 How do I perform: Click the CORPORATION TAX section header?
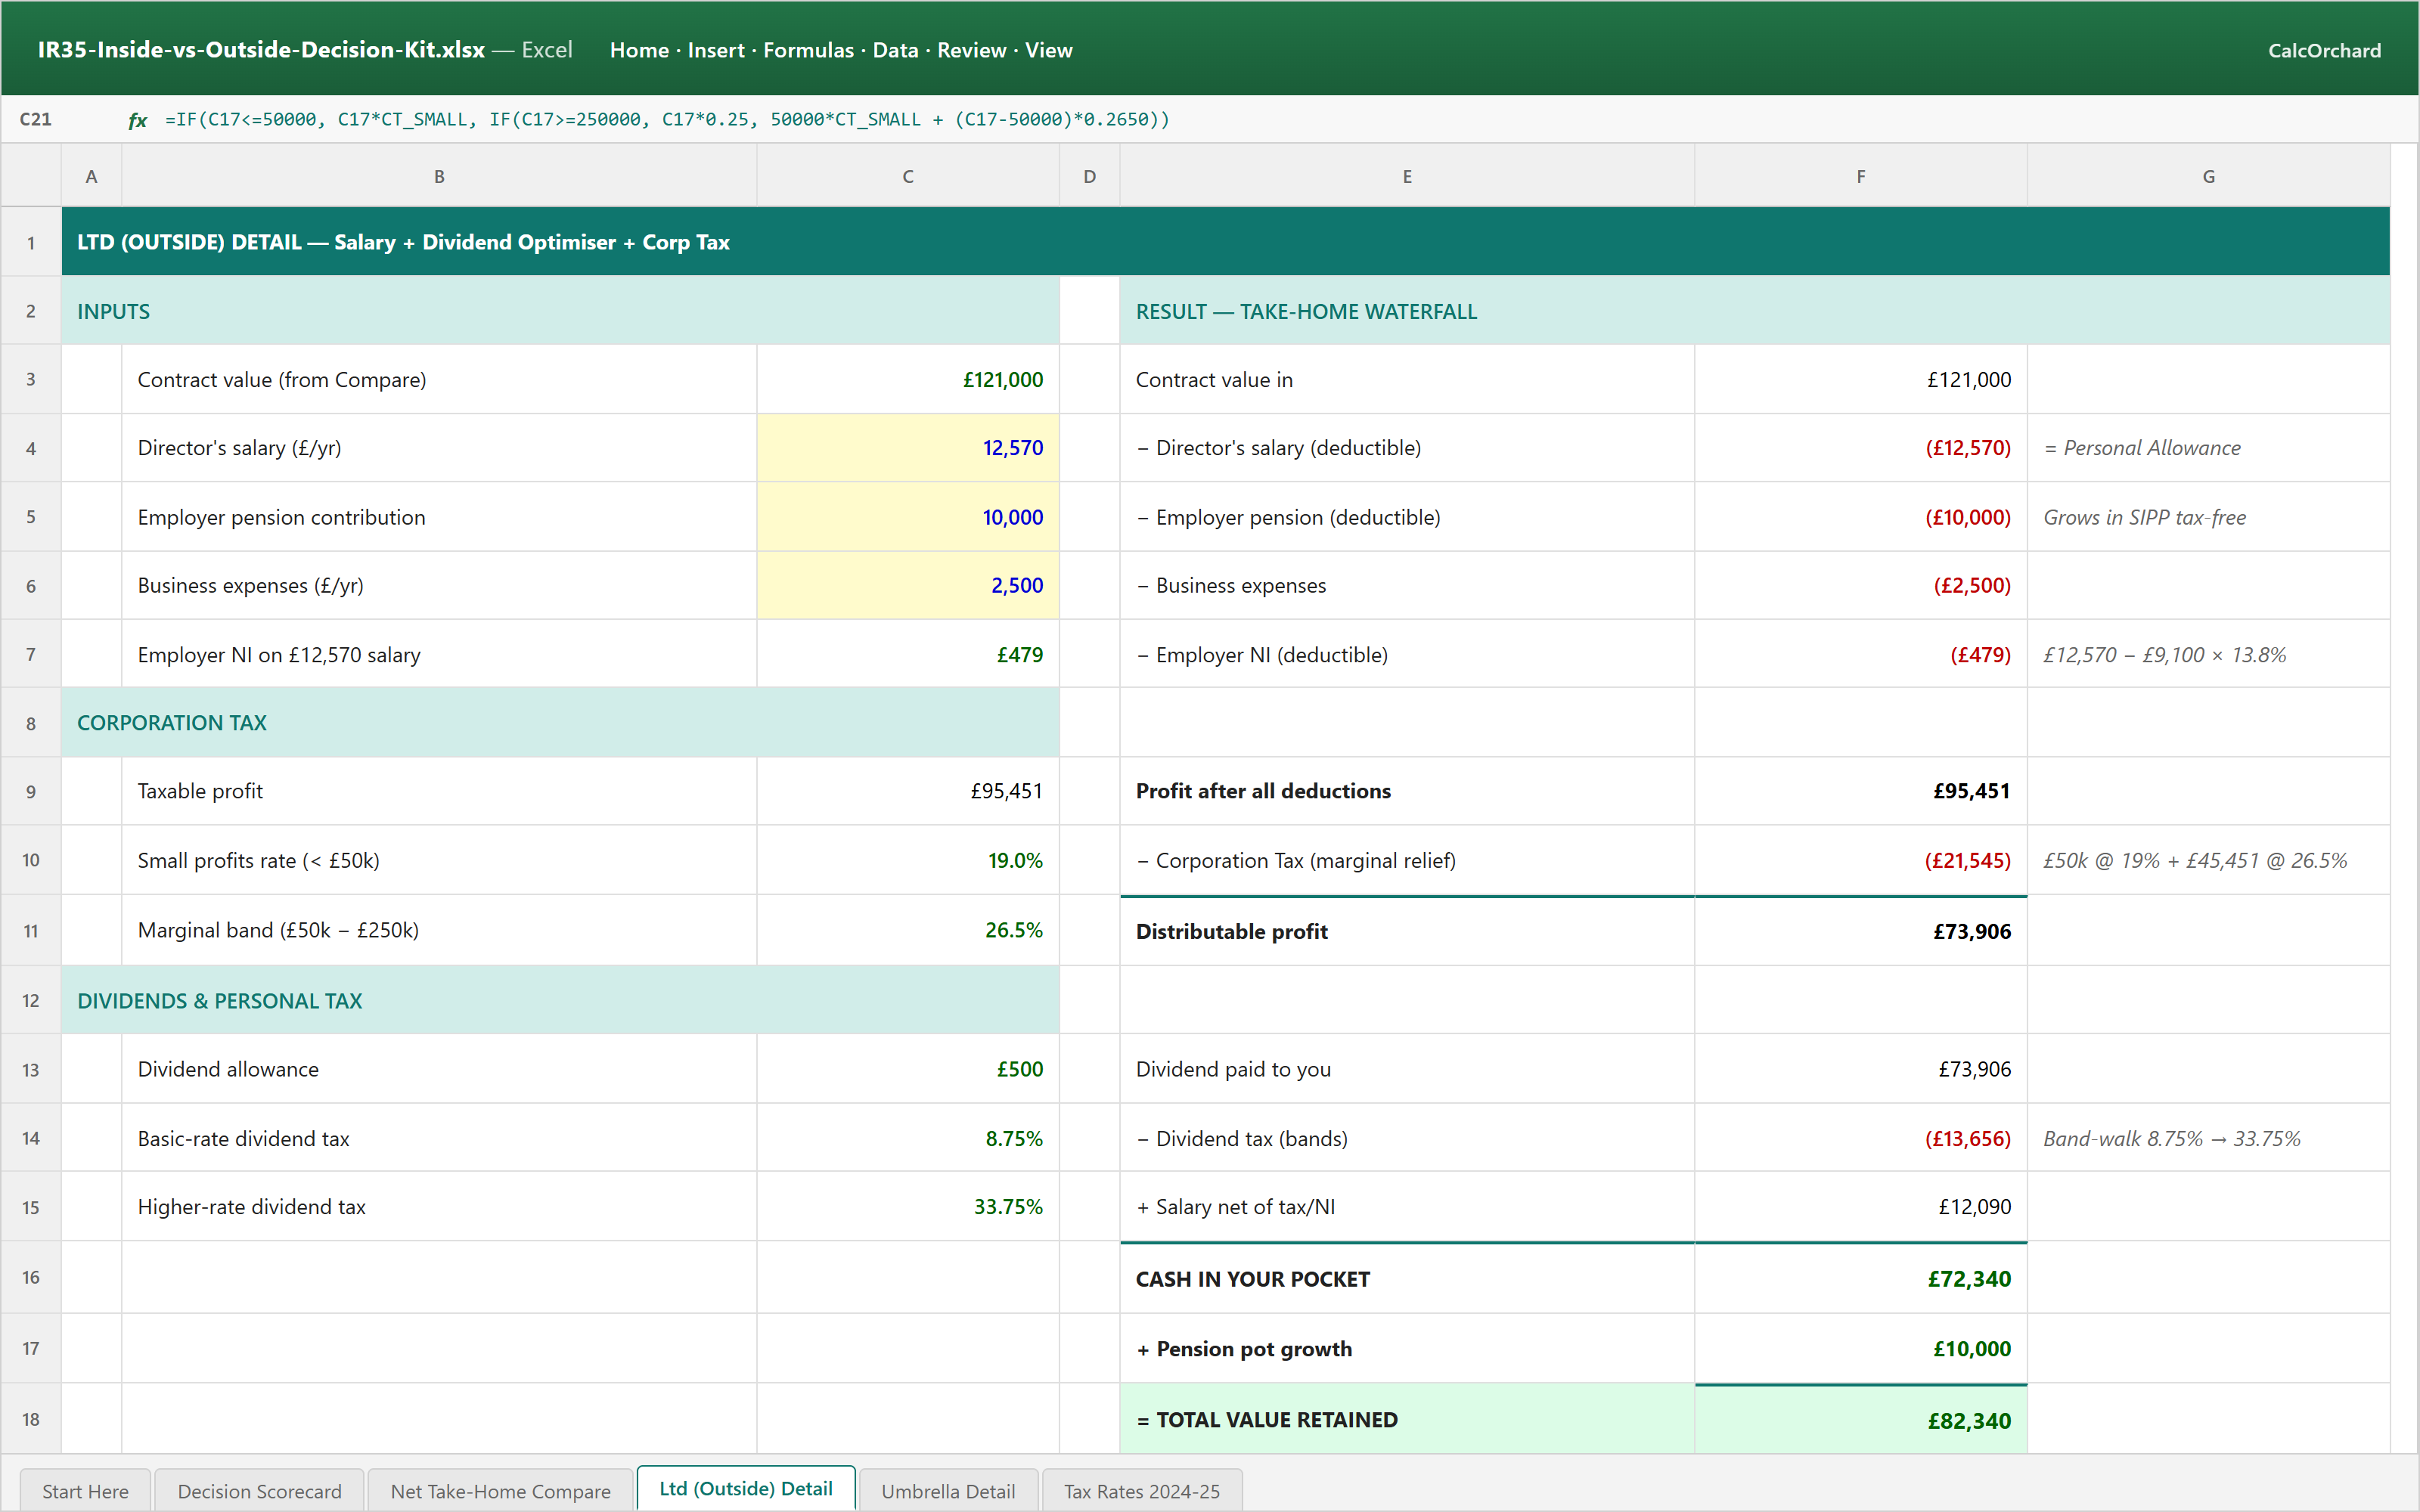[x=560, y=722]
